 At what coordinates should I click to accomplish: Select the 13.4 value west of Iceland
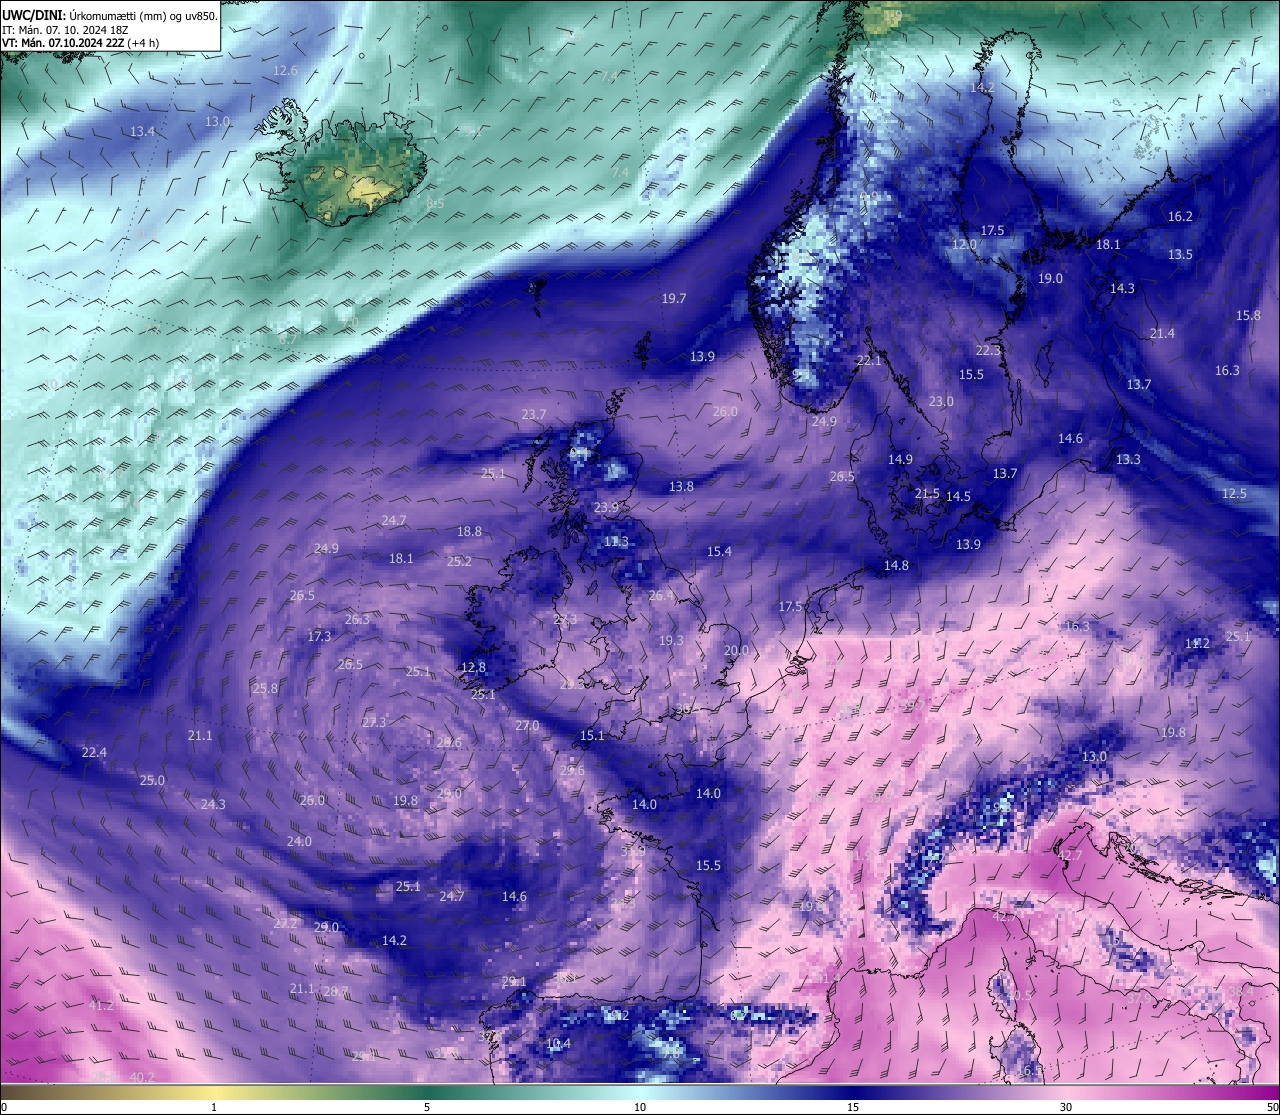[x=143, y=132]
